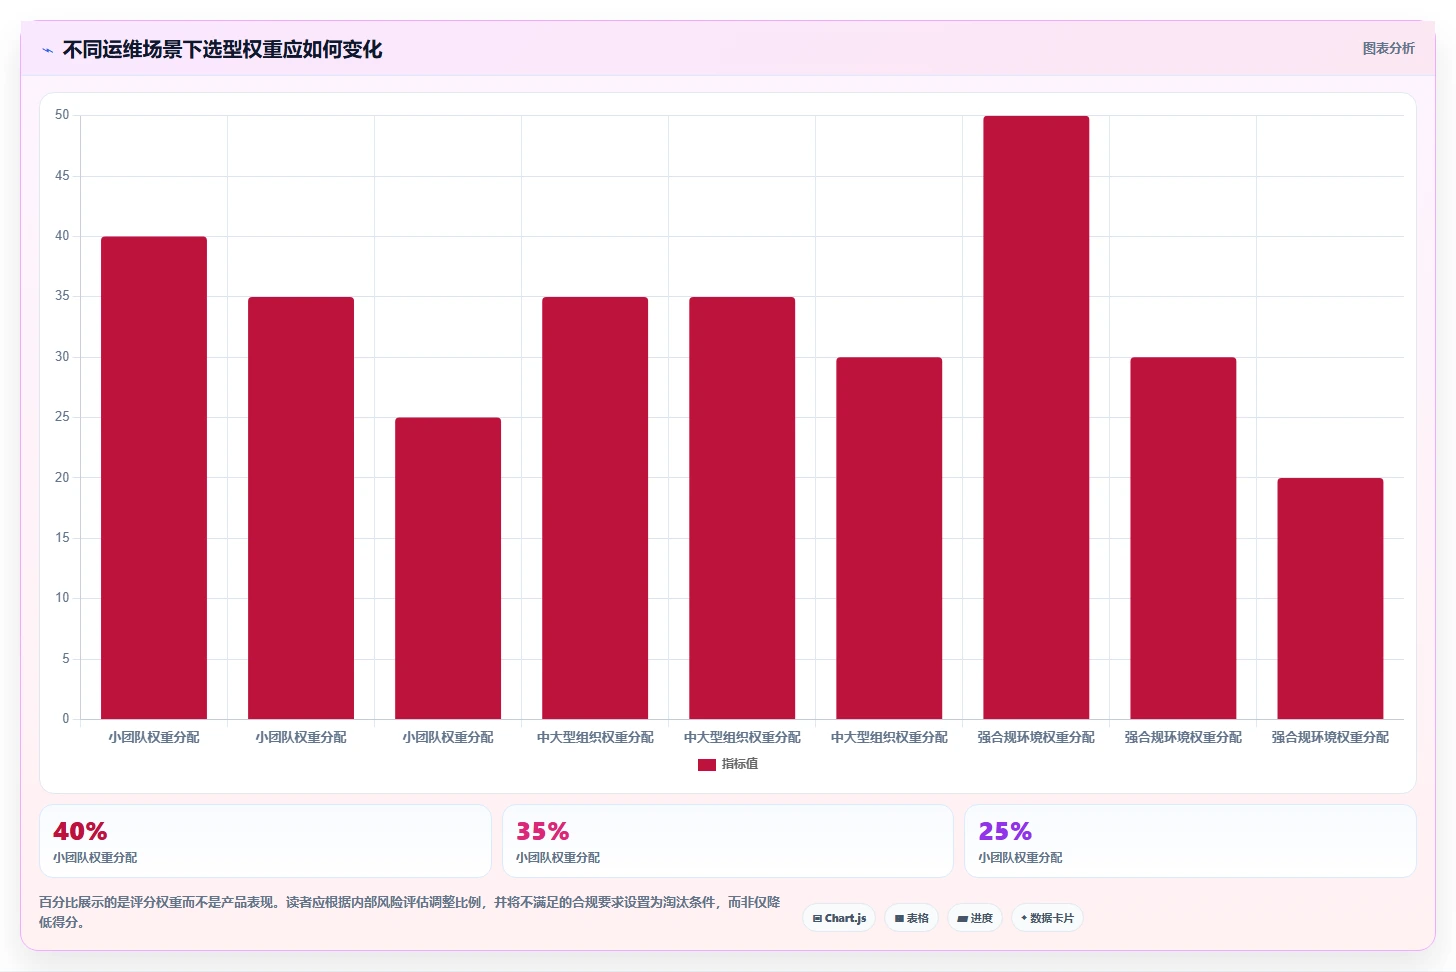Click the 小团队权重分配 bar reaching 40

pyautogui.click(x=154, y=478)
